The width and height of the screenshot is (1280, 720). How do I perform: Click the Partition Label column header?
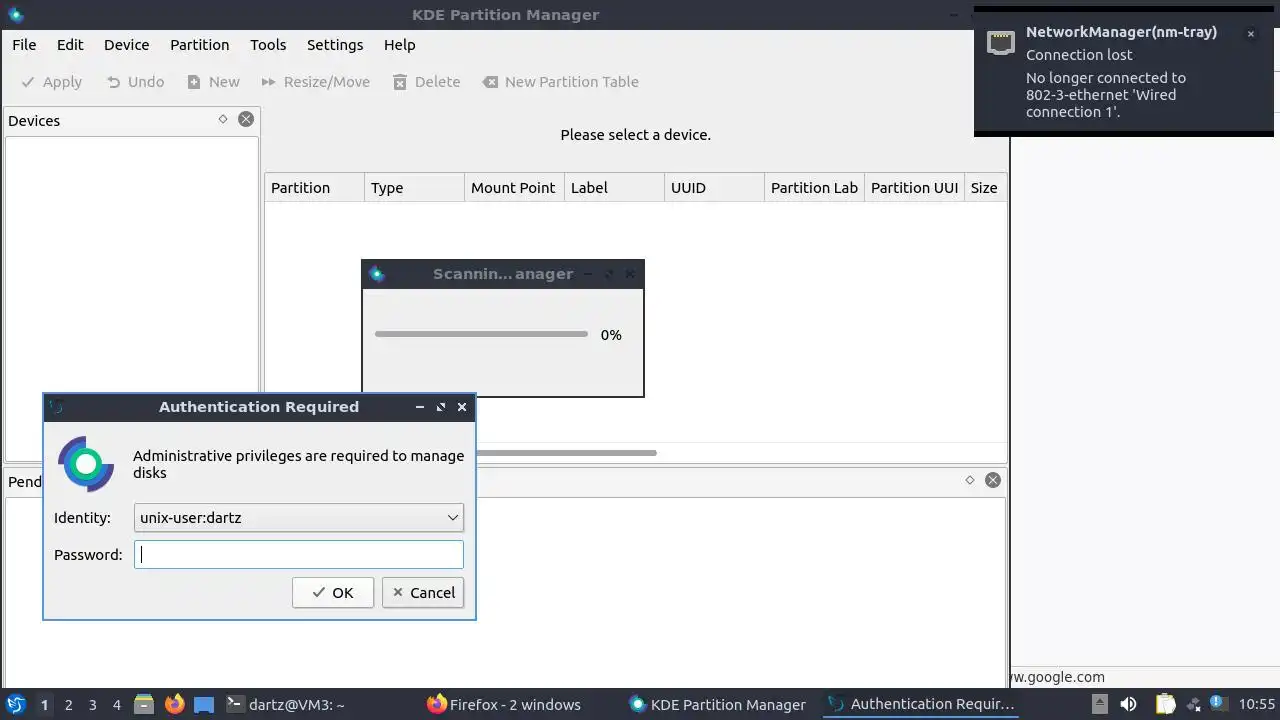[x=815, y=188]
